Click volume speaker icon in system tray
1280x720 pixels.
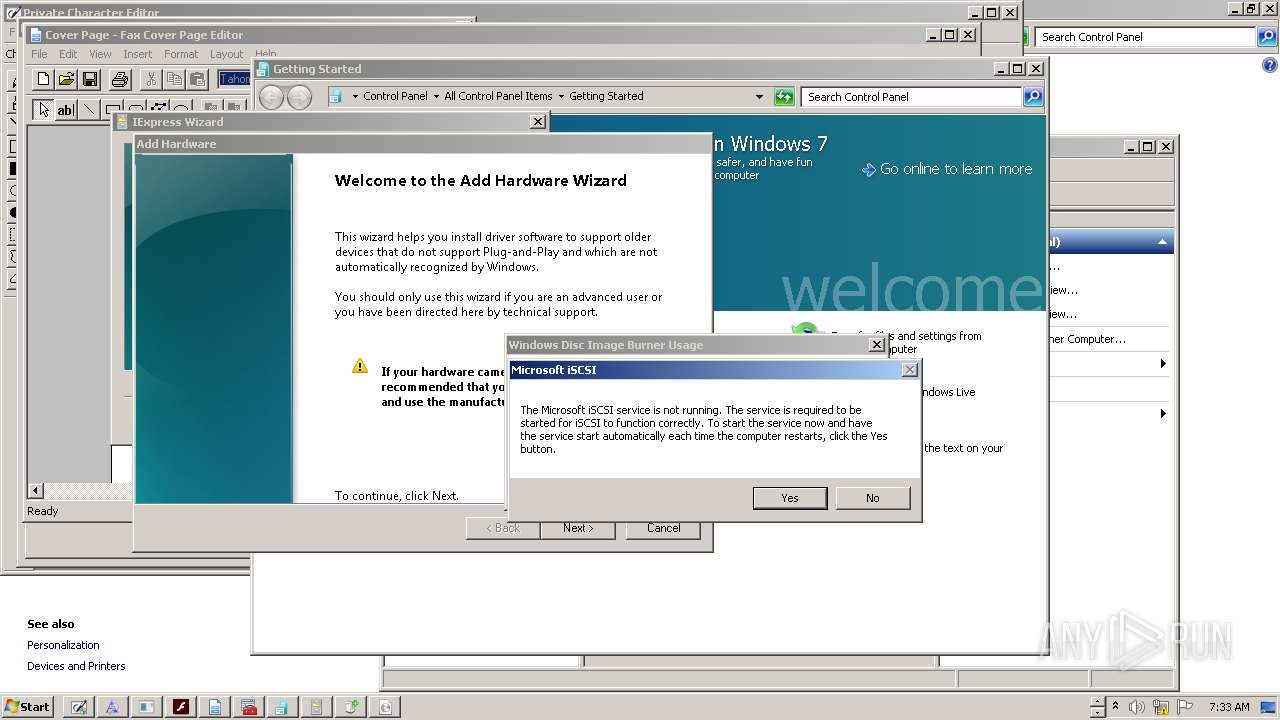[1137, 707]
